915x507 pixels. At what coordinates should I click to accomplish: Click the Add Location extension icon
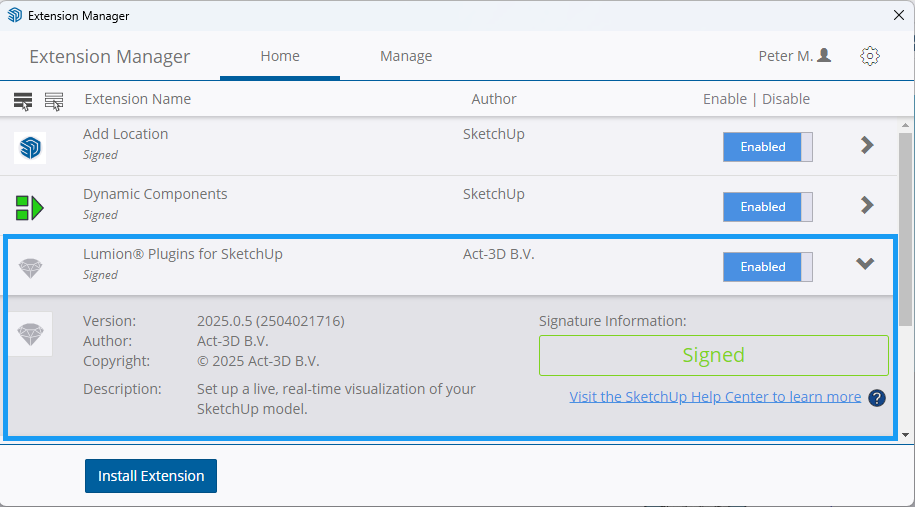coord(30,147)
